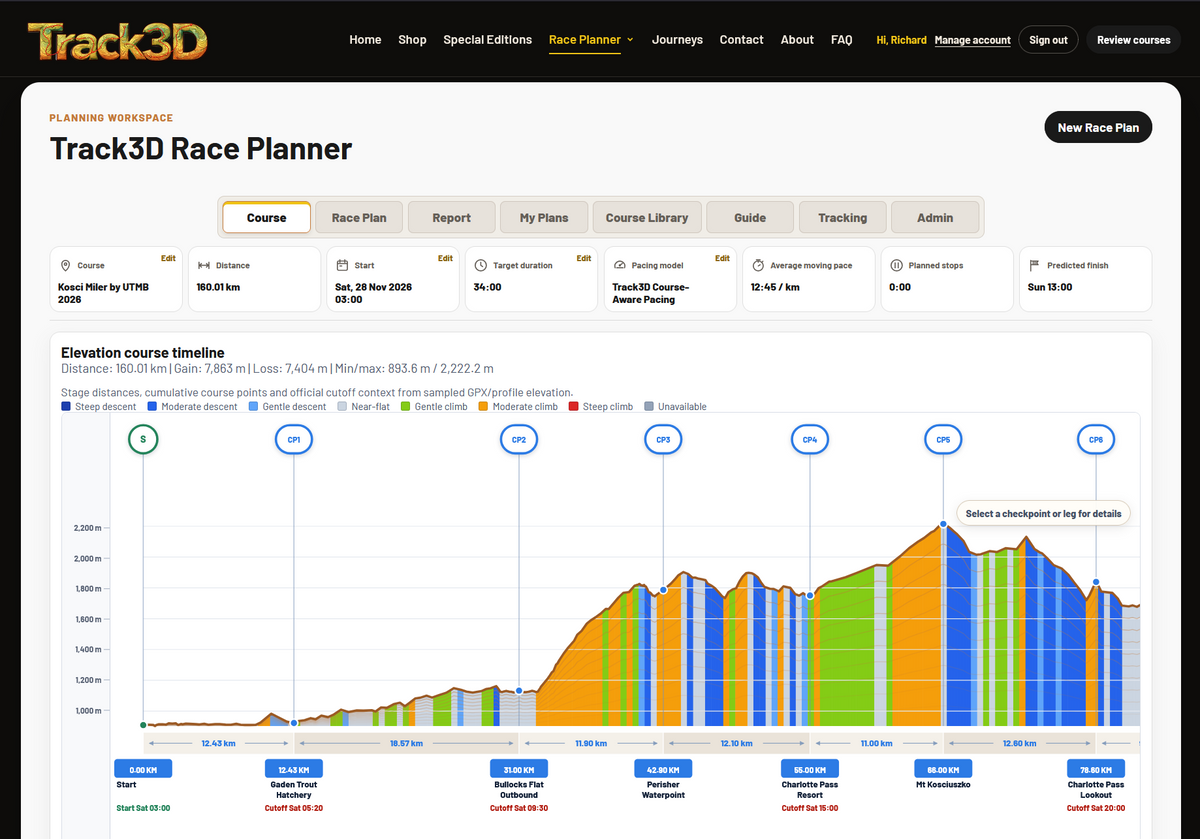Open the FAQ page
1200x839 pixels.
pyautogui.click(x=842, y=40)
